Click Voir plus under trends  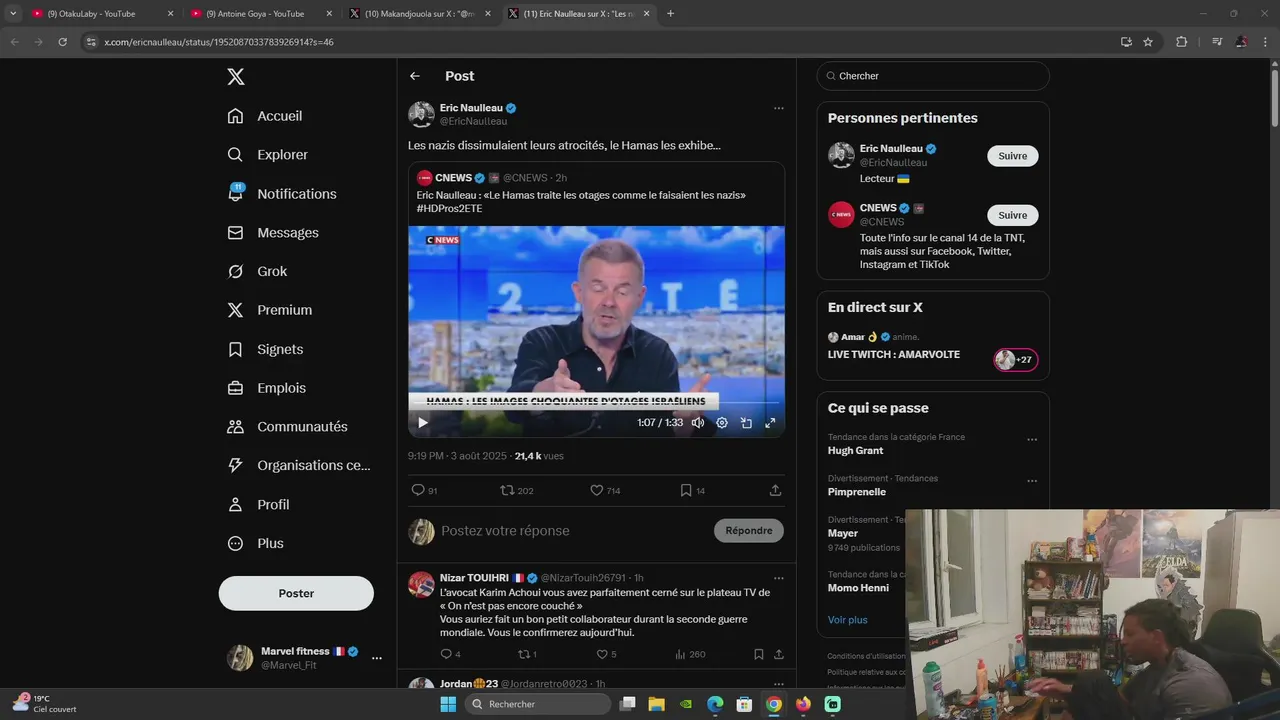(847, 620)
